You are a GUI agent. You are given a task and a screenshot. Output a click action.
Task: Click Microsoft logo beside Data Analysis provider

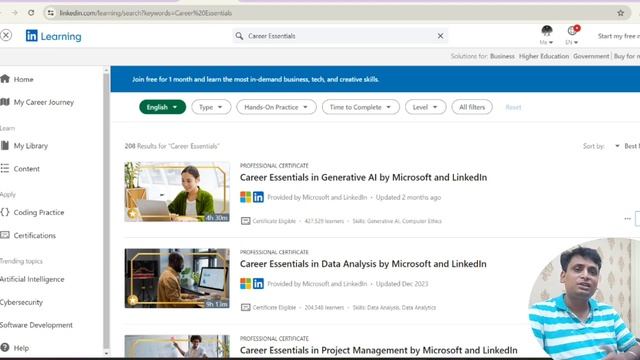246,284
